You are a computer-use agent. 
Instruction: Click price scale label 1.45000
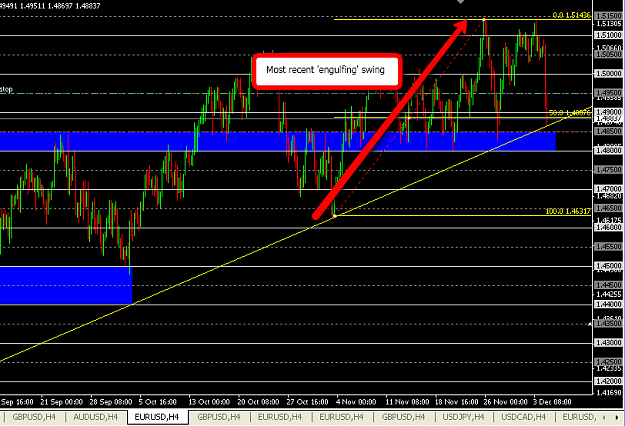609,266
